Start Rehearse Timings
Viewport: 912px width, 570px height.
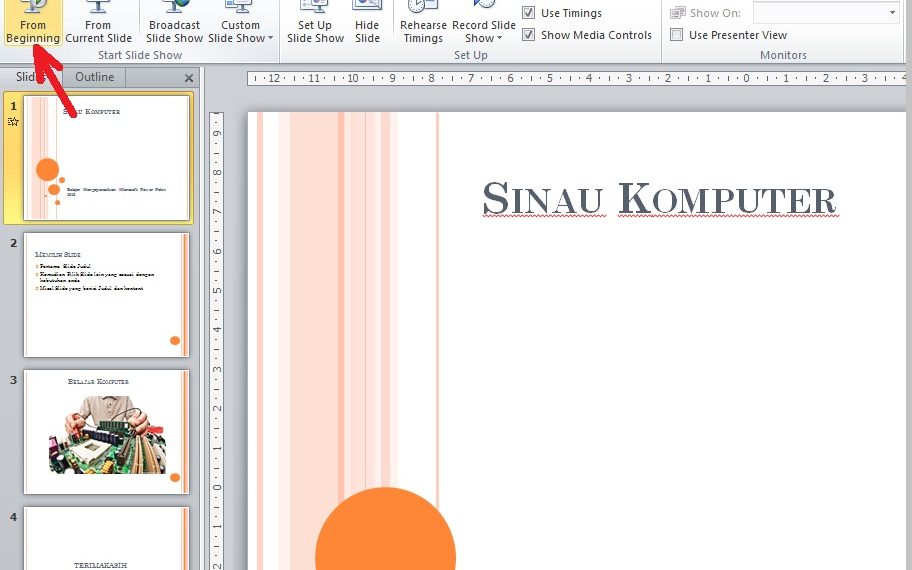[423, 23]
